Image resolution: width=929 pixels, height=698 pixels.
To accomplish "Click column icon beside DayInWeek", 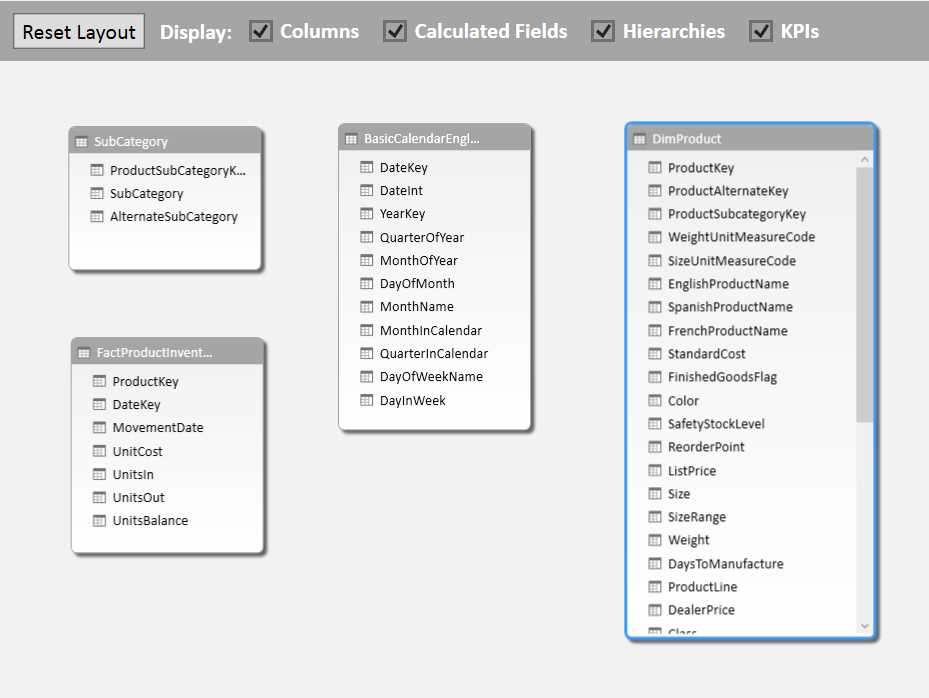I will [367, 400].
